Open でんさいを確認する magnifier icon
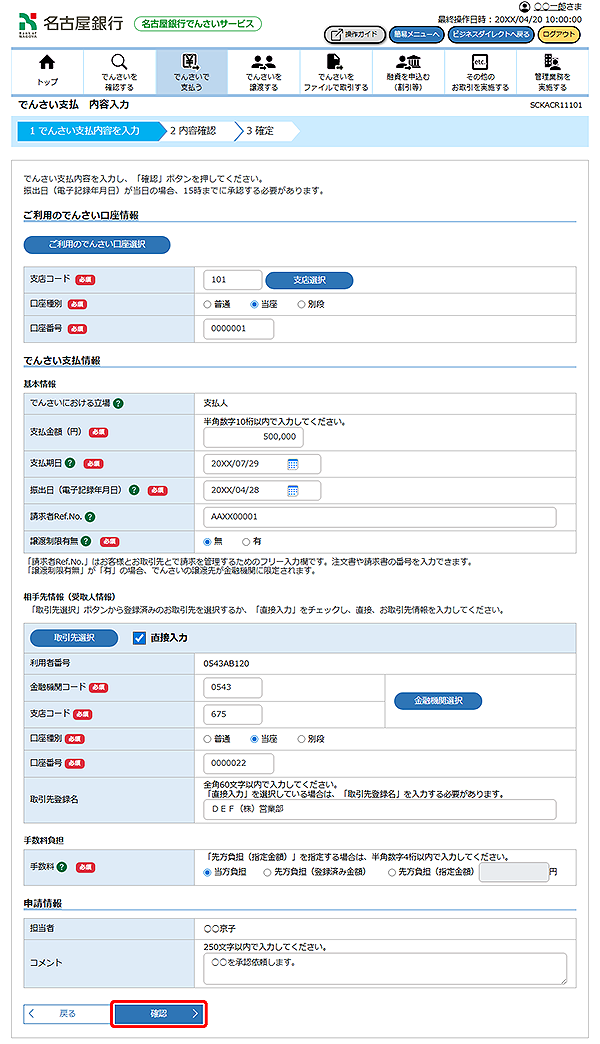This screenshot has height=1044, width=600. tap(119, 63)
